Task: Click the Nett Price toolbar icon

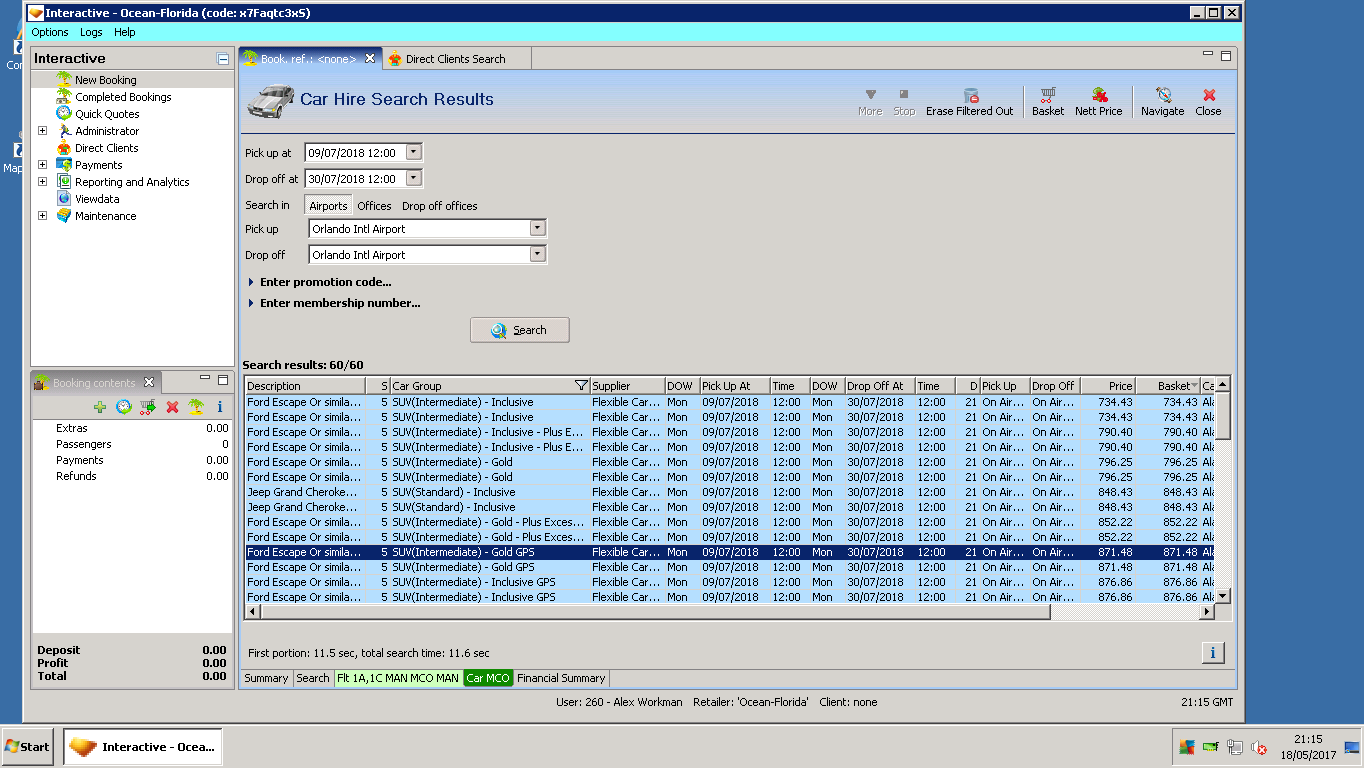Action: [1098, 101]
